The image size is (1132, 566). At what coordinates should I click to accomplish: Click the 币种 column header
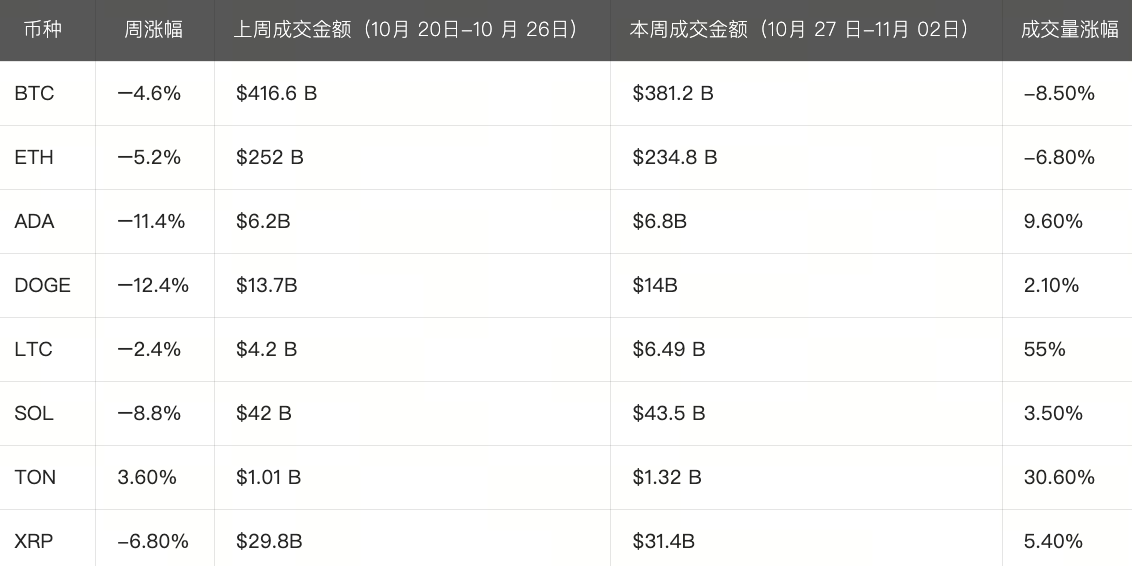(x=42, y=29)
